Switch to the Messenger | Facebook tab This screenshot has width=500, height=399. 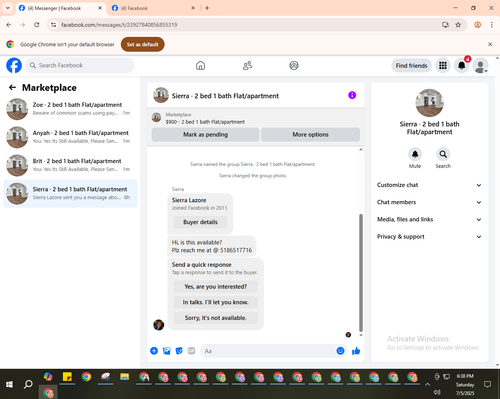point(60,8)
